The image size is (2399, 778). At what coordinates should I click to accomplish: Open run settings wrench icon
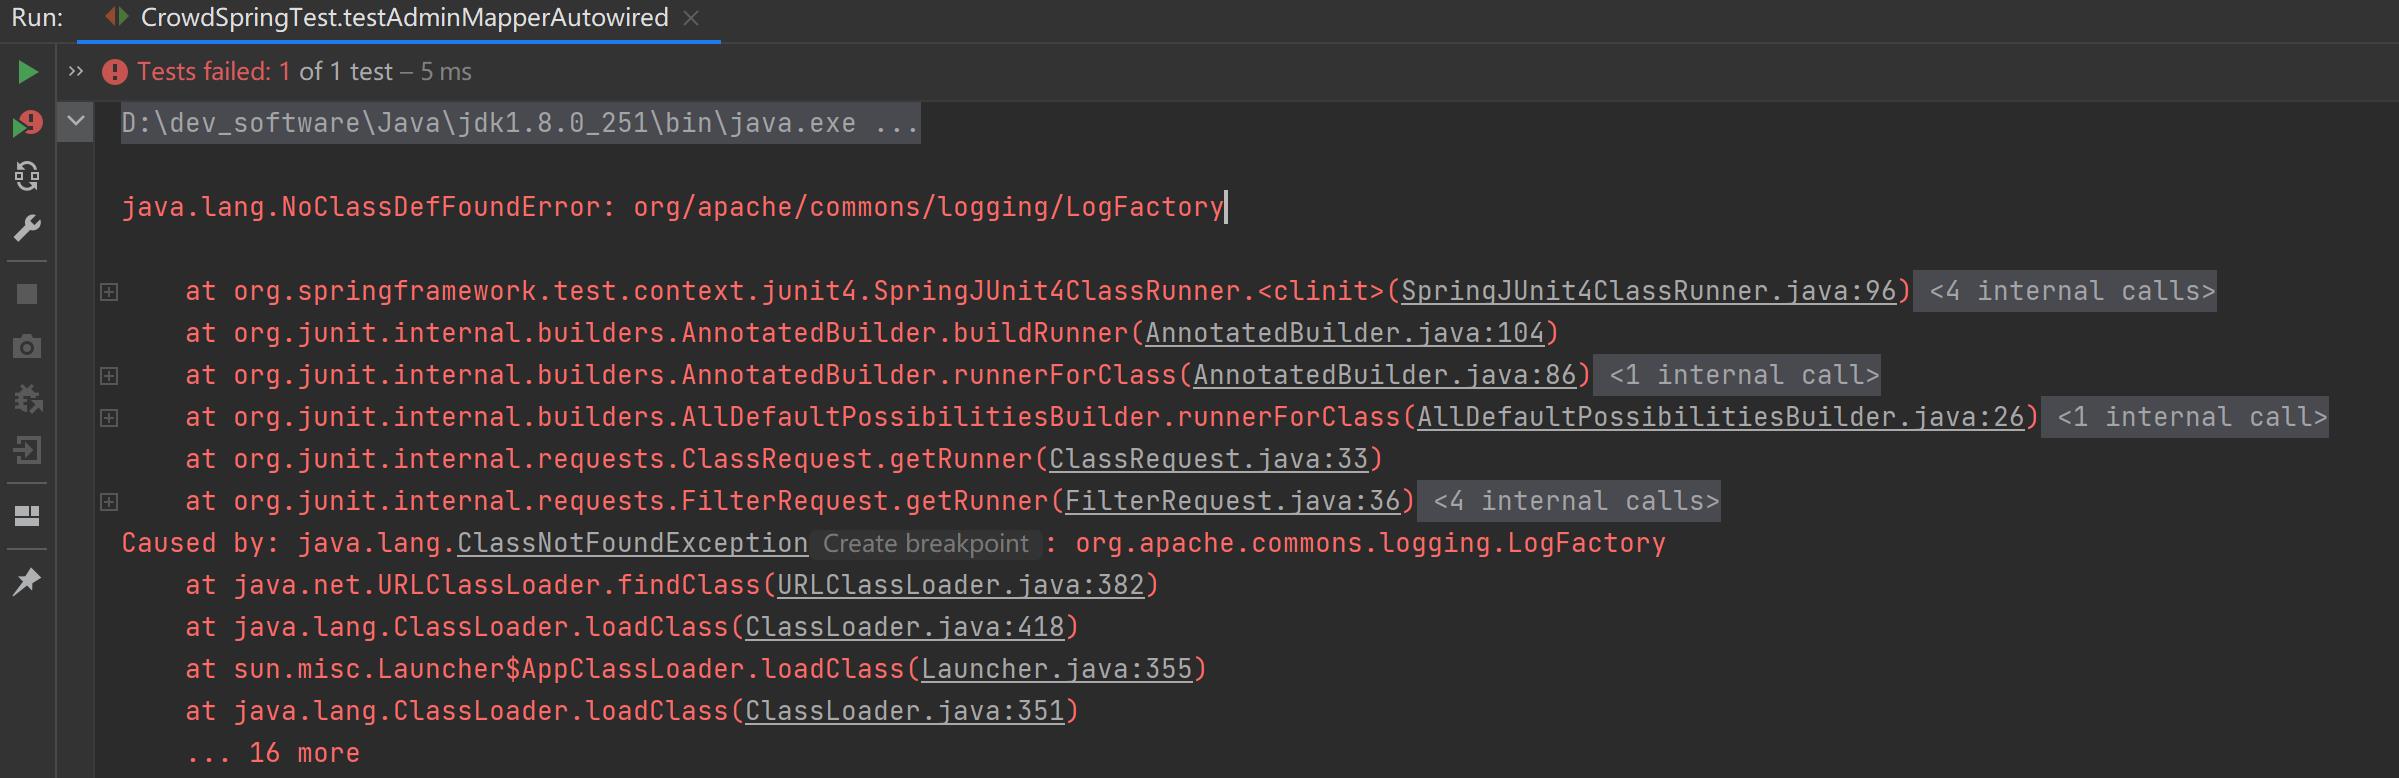(27, 228)
